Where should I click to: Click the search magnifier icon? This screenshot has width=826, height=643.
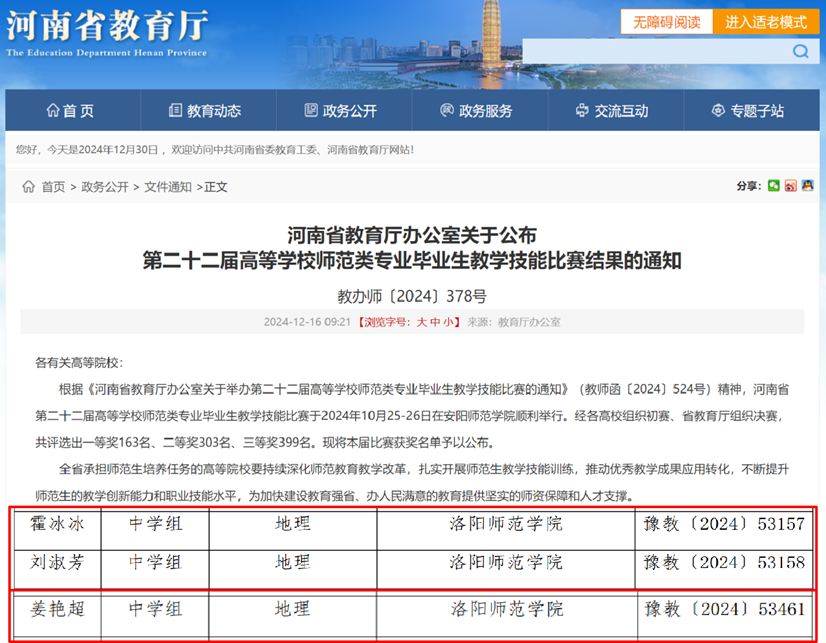pos(800,52)
